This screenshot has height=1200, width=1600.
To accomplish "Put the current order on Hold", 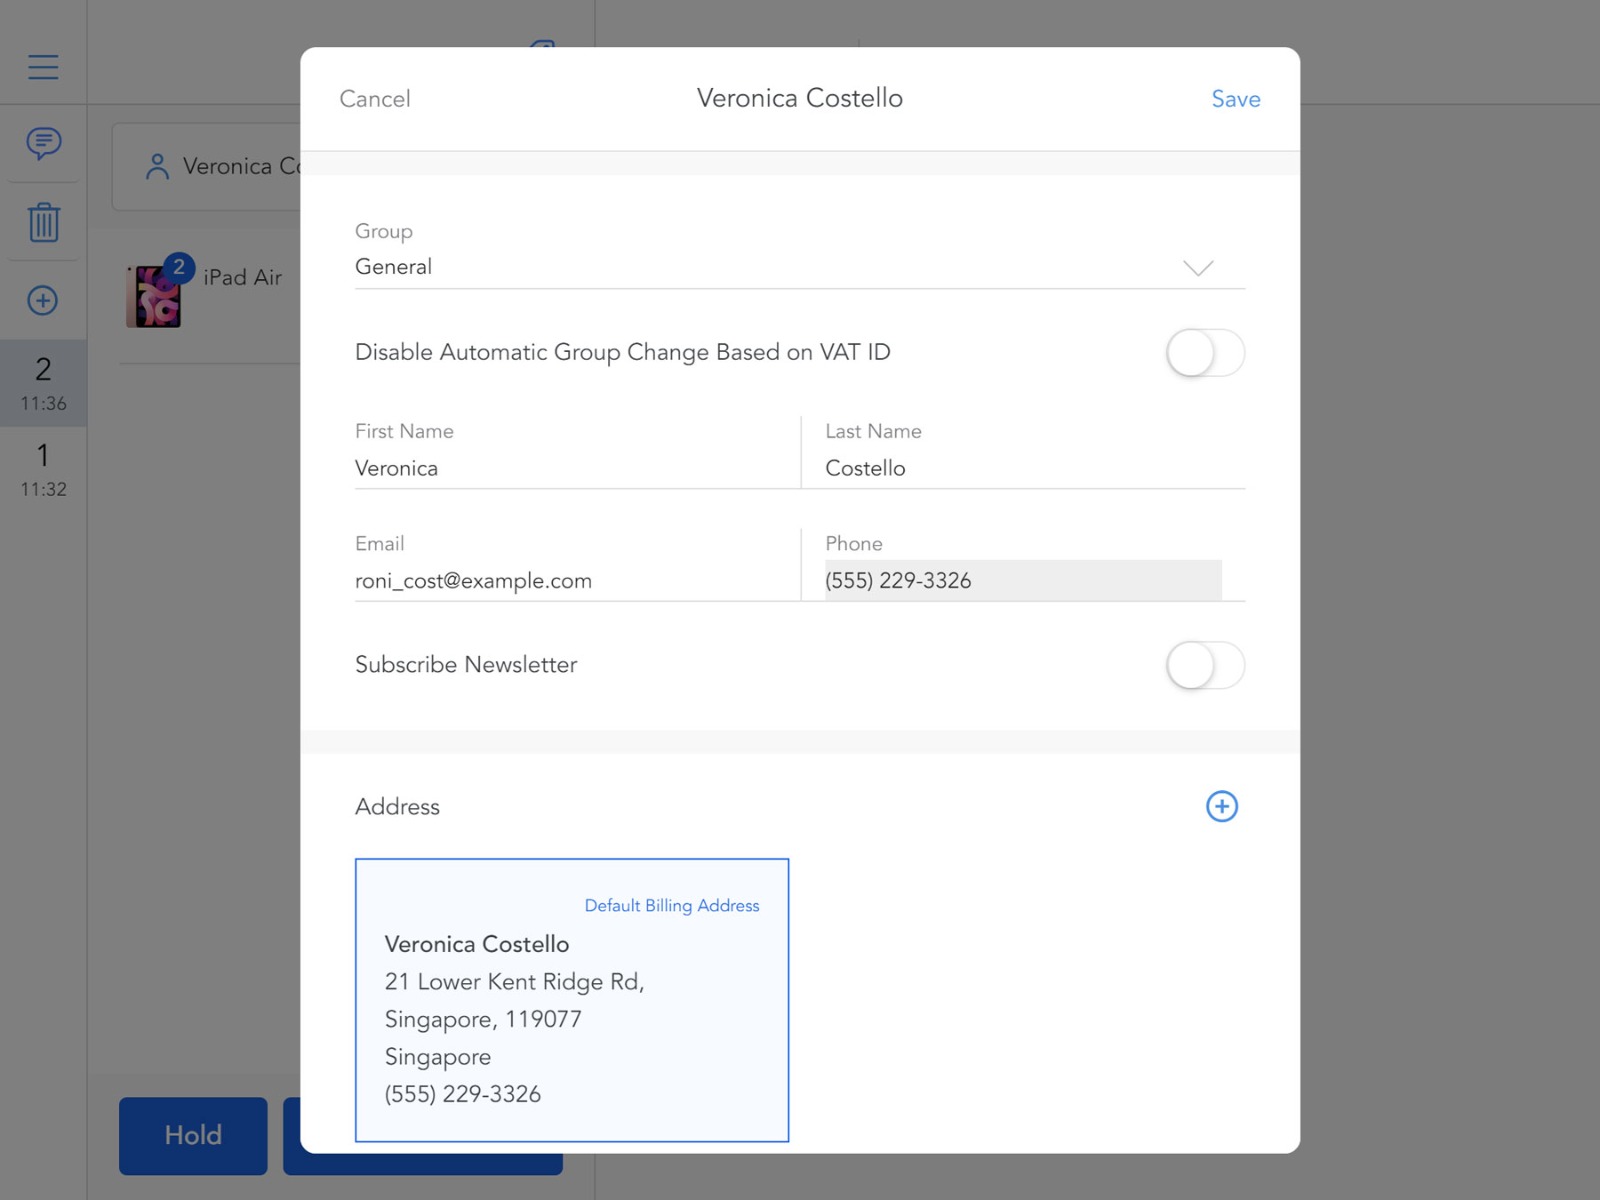I will 192,1135.
